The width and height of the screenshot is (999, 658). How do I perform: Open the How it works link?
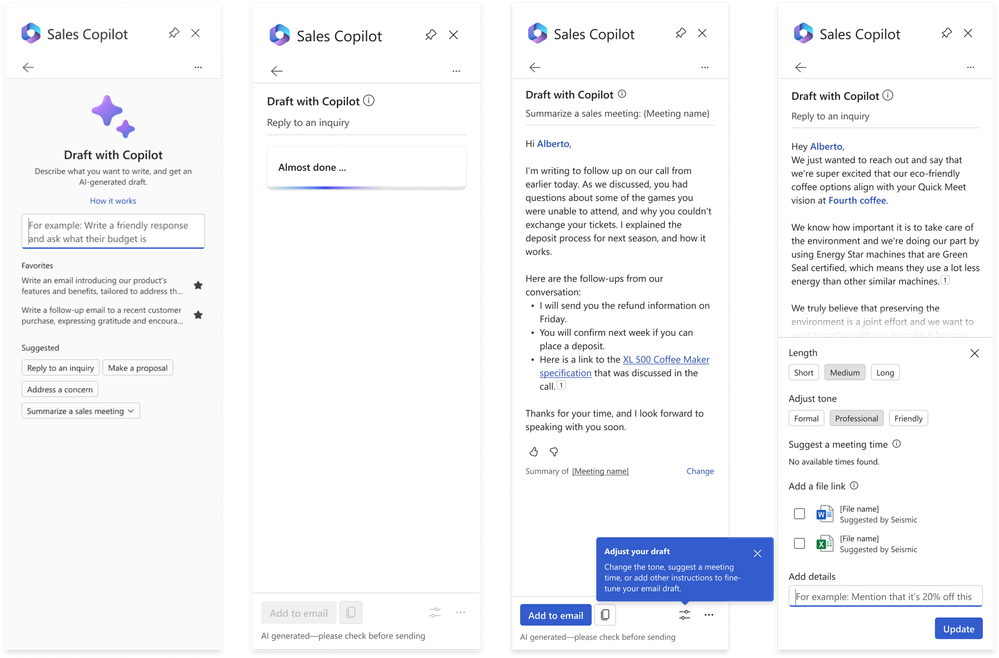tap(113, 201)
